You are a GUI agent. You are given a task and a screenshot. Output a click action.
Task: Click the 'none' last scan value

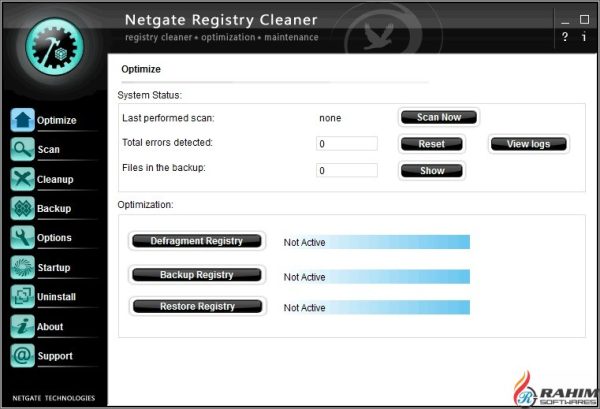click(x=330, y=118)
